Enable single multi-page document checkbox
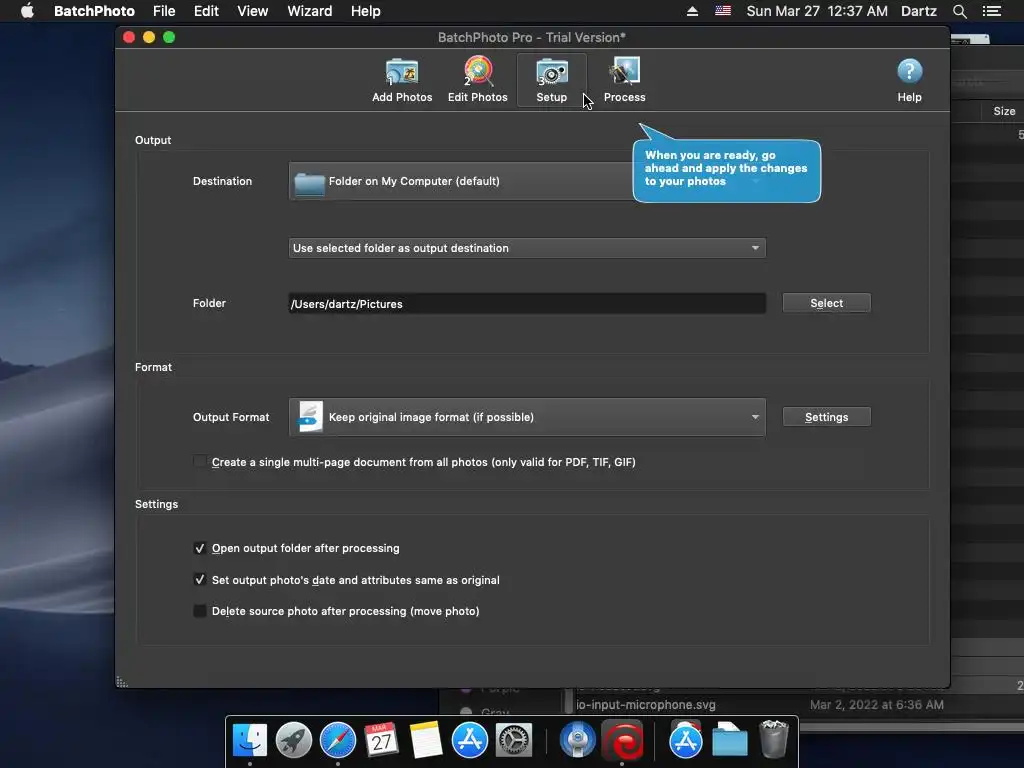Image resolution: width=1024 pixels, height=768 pixels. click(x=200, y=462)
